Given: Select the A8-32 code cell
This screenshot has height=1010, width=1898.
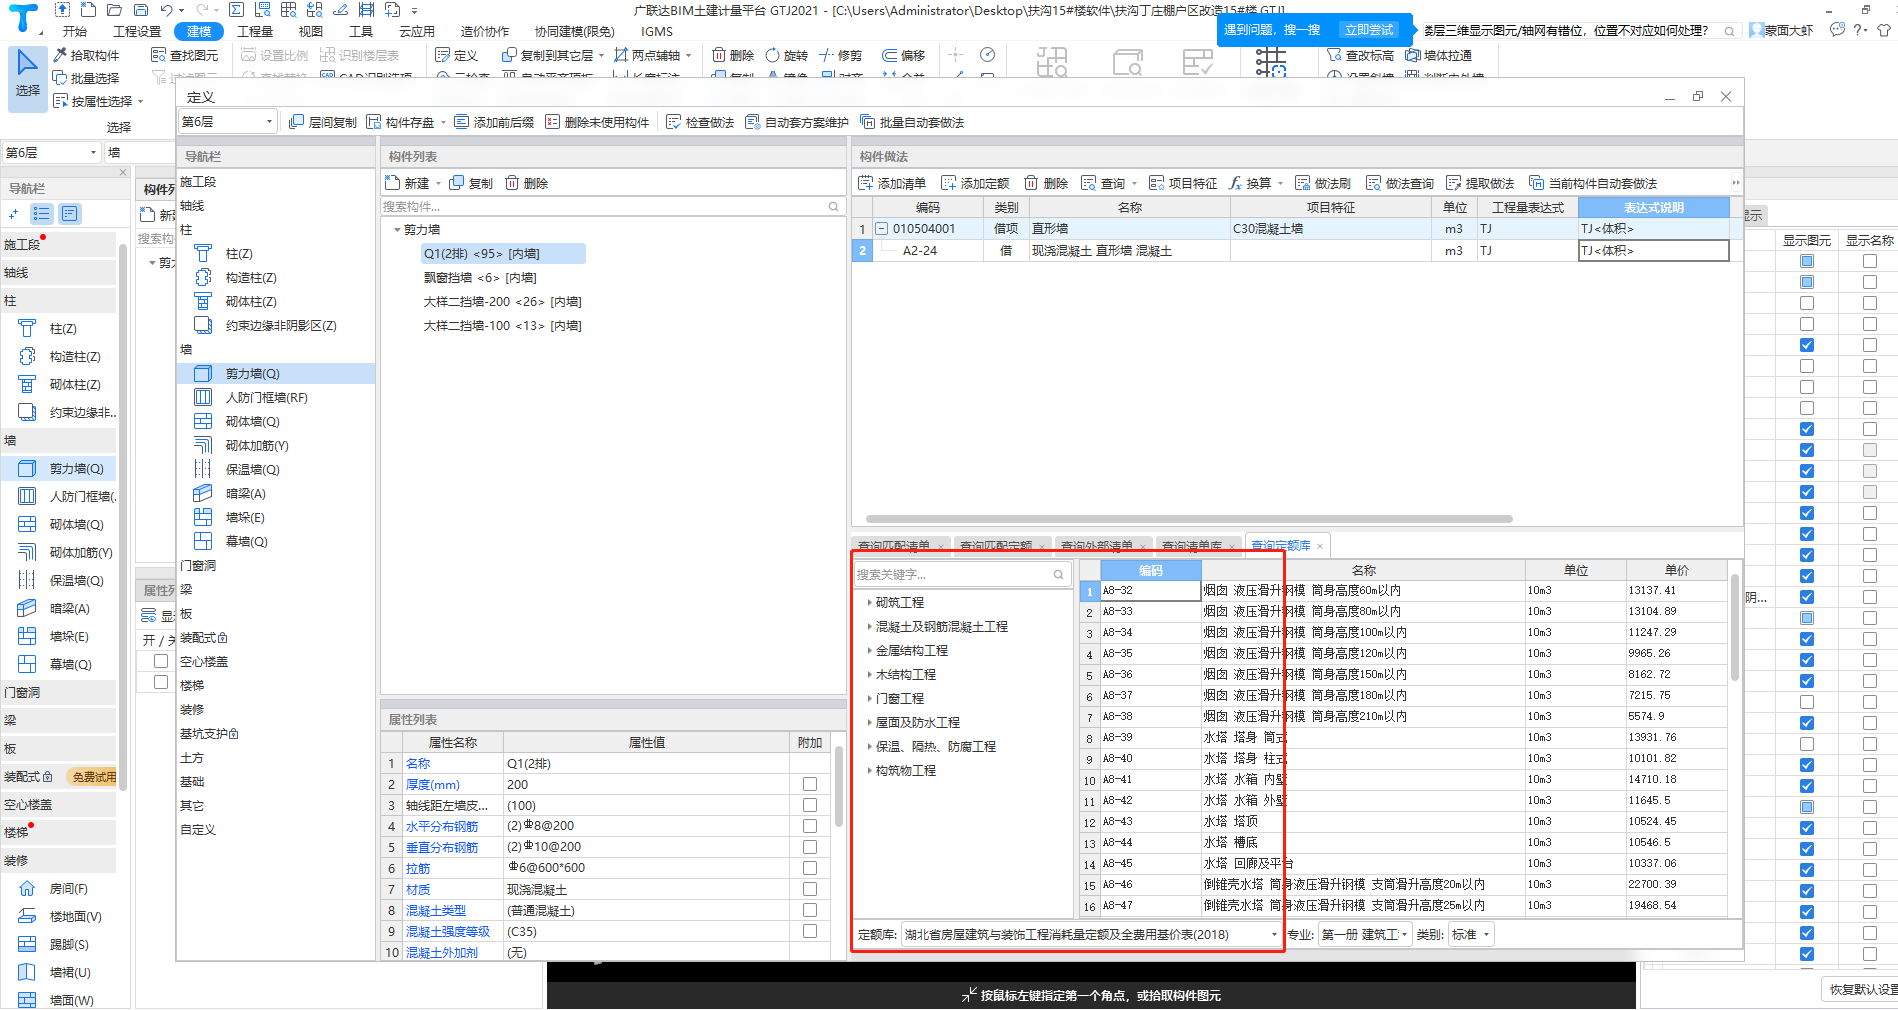Looking at the screenshot, I should (x=1150, y=590).
